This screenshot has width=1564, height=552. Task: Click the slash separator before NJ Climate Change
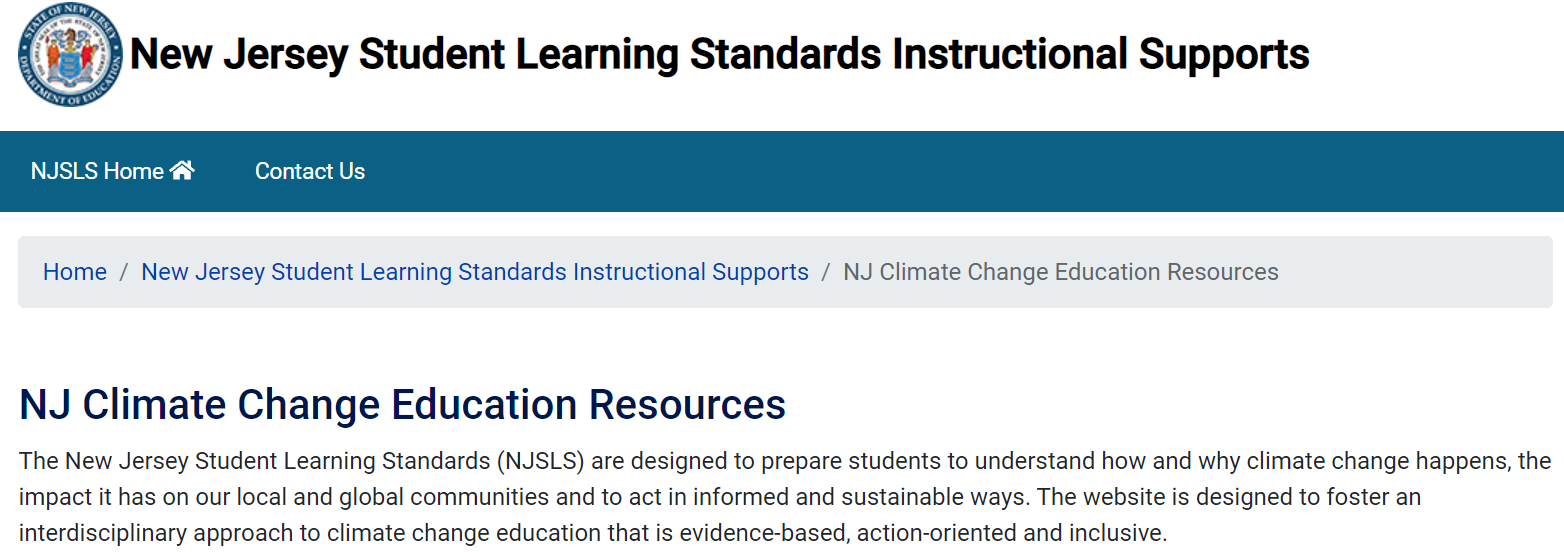tap(826, 272)
